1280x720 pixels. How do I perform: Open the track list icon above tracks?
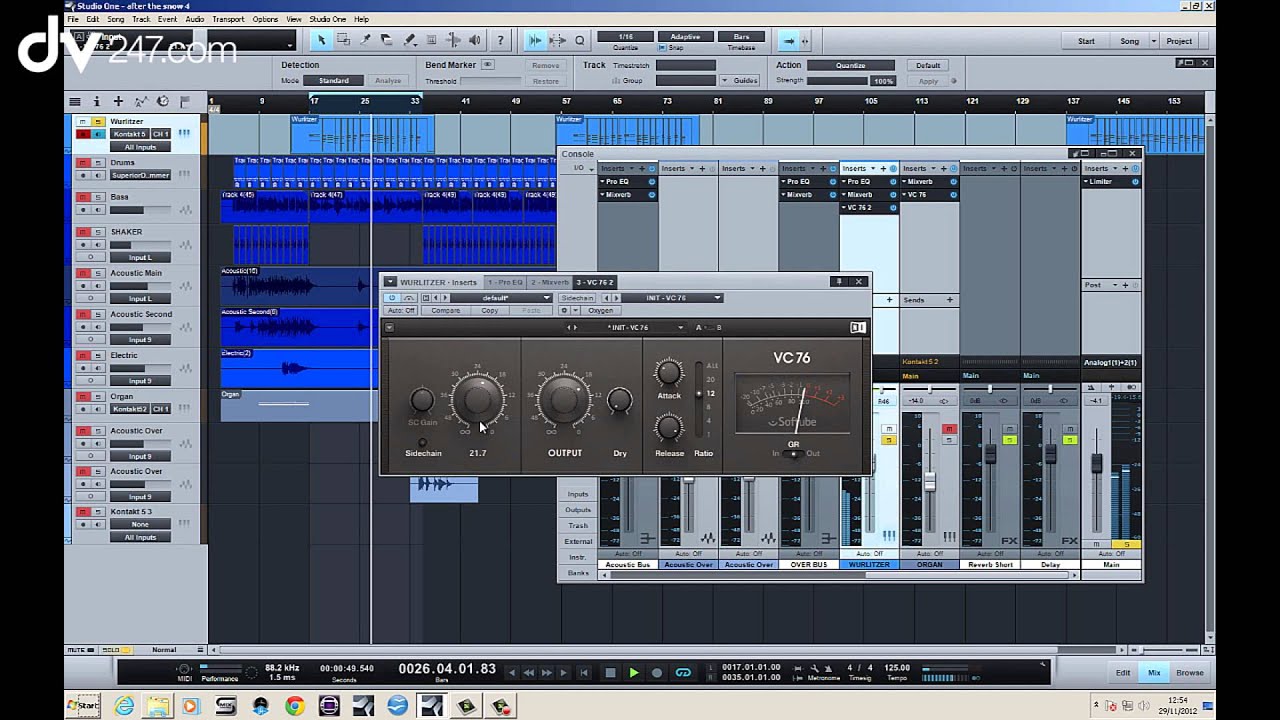(x=74, y=101)
